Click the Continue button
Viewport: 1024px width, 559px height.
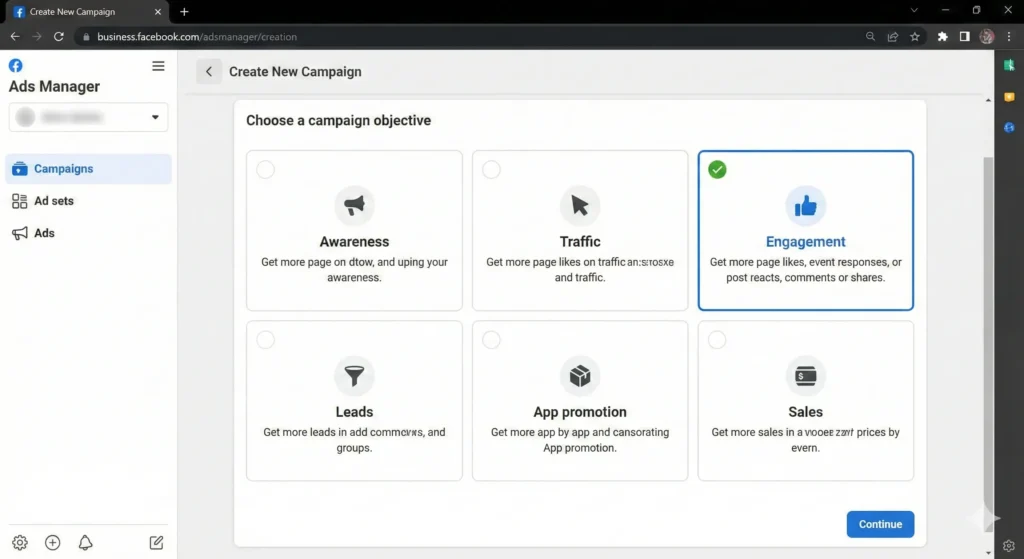click(880, 524)
